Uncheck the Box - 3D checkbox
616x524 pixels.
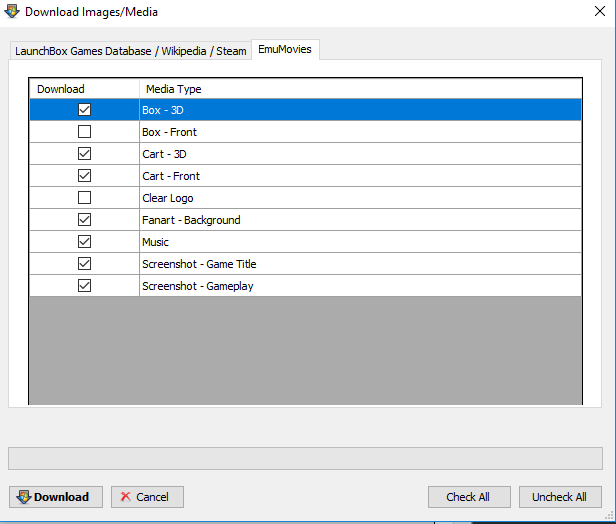[84, 110]
